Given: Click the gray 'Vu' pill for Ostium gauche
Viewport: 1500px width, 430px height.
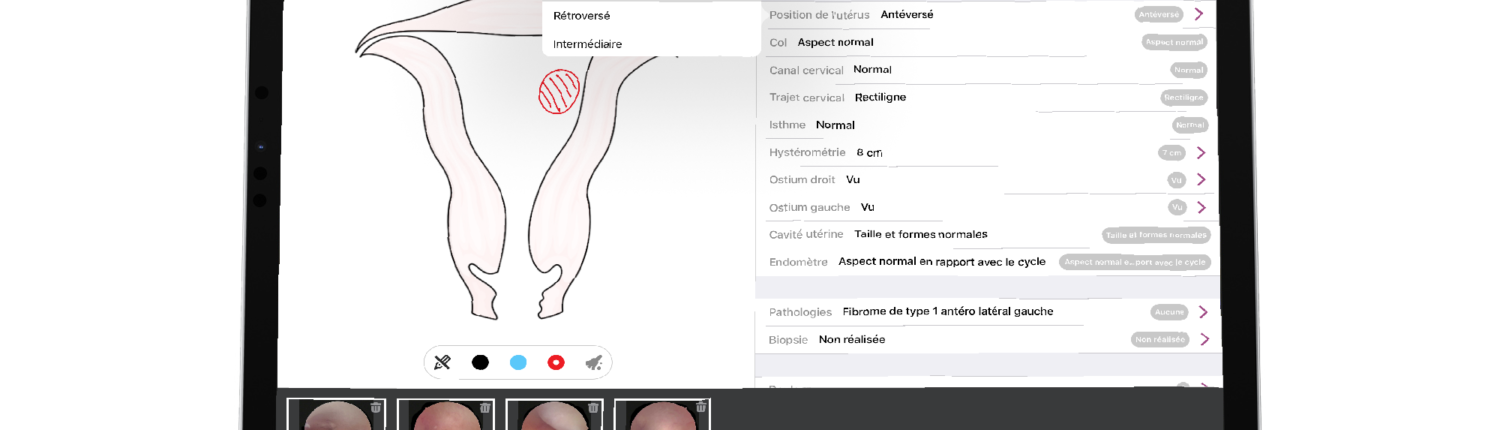Looking at the screenshot, I should pyautogui.click(x=1177, y=207).
